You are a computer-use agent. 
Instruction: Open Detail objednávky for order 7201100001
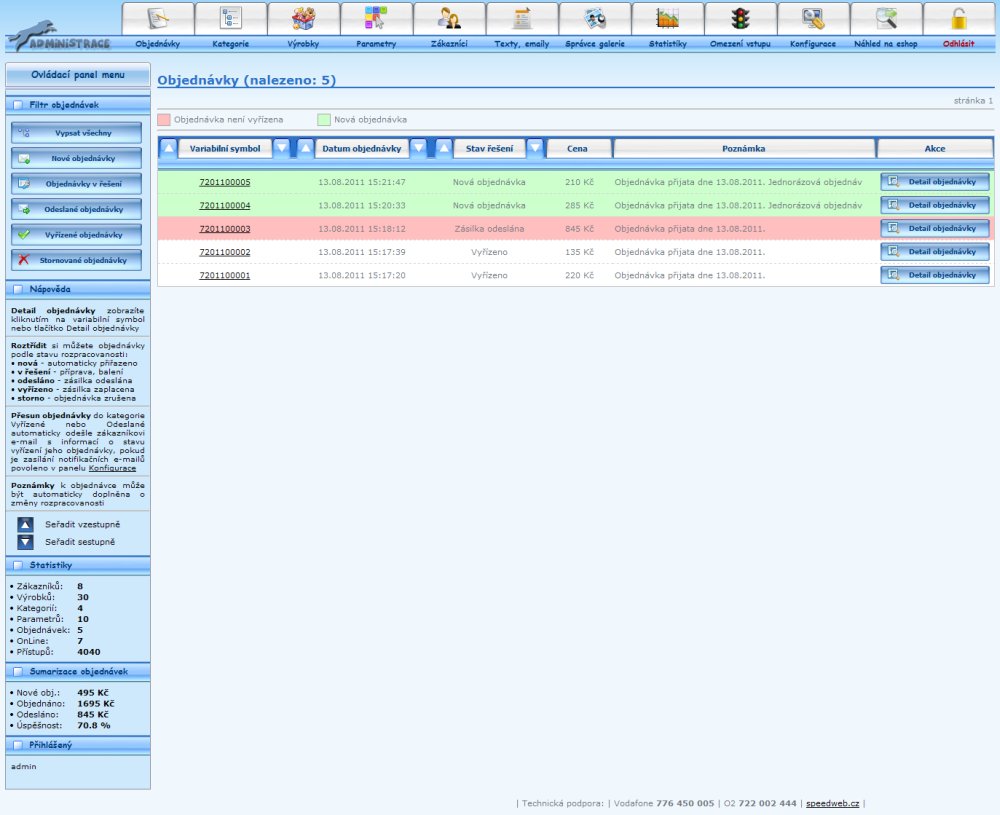(x=935, y=275)
